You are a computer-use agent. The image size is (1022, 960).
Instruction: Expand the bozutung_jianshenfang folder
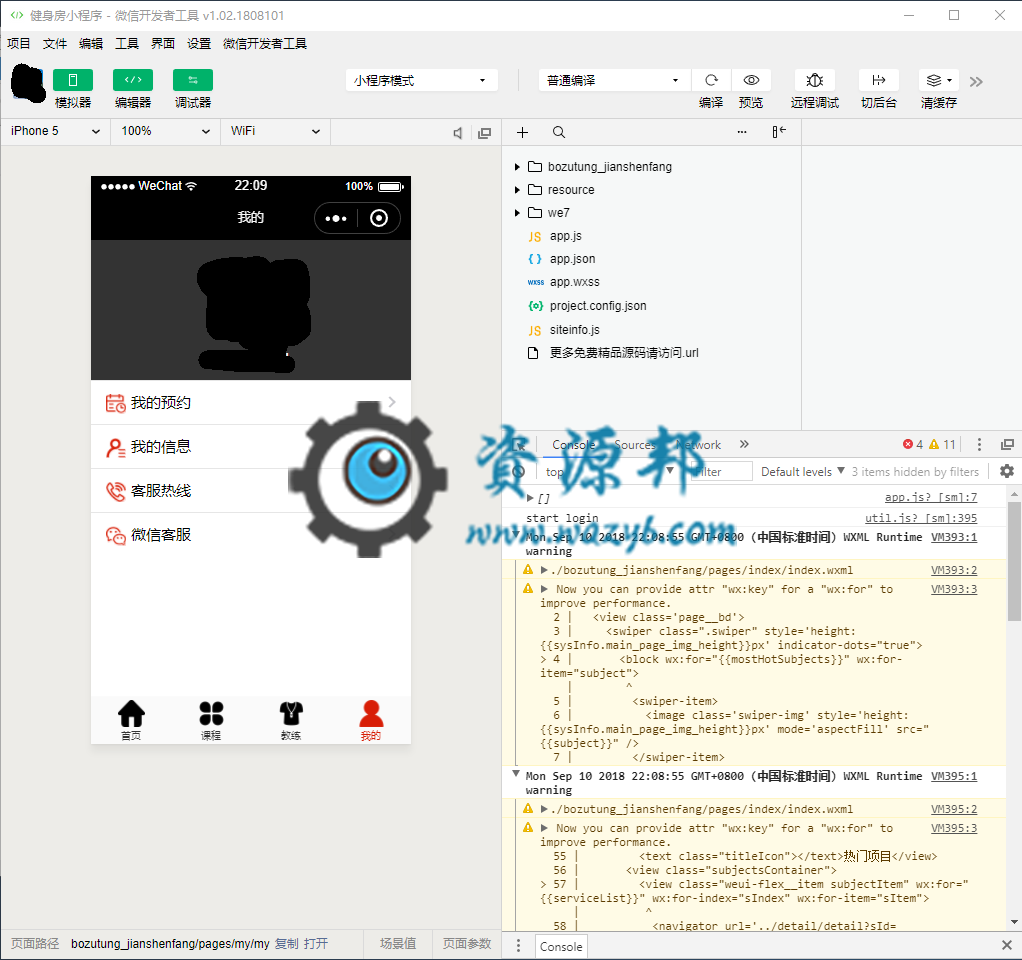517,167
